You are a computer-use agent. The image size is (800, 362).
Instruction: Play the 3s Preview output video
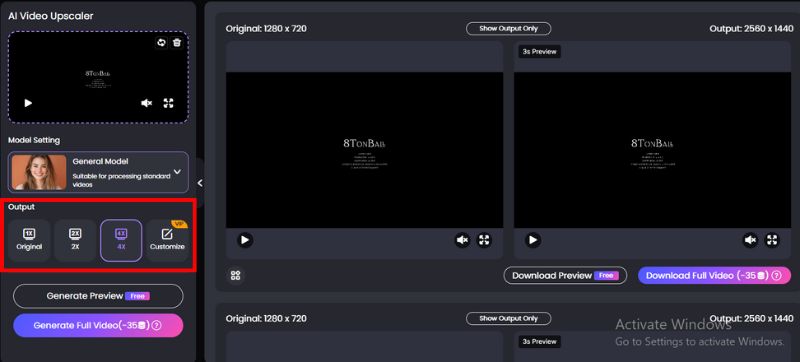[x=533, y=240]
